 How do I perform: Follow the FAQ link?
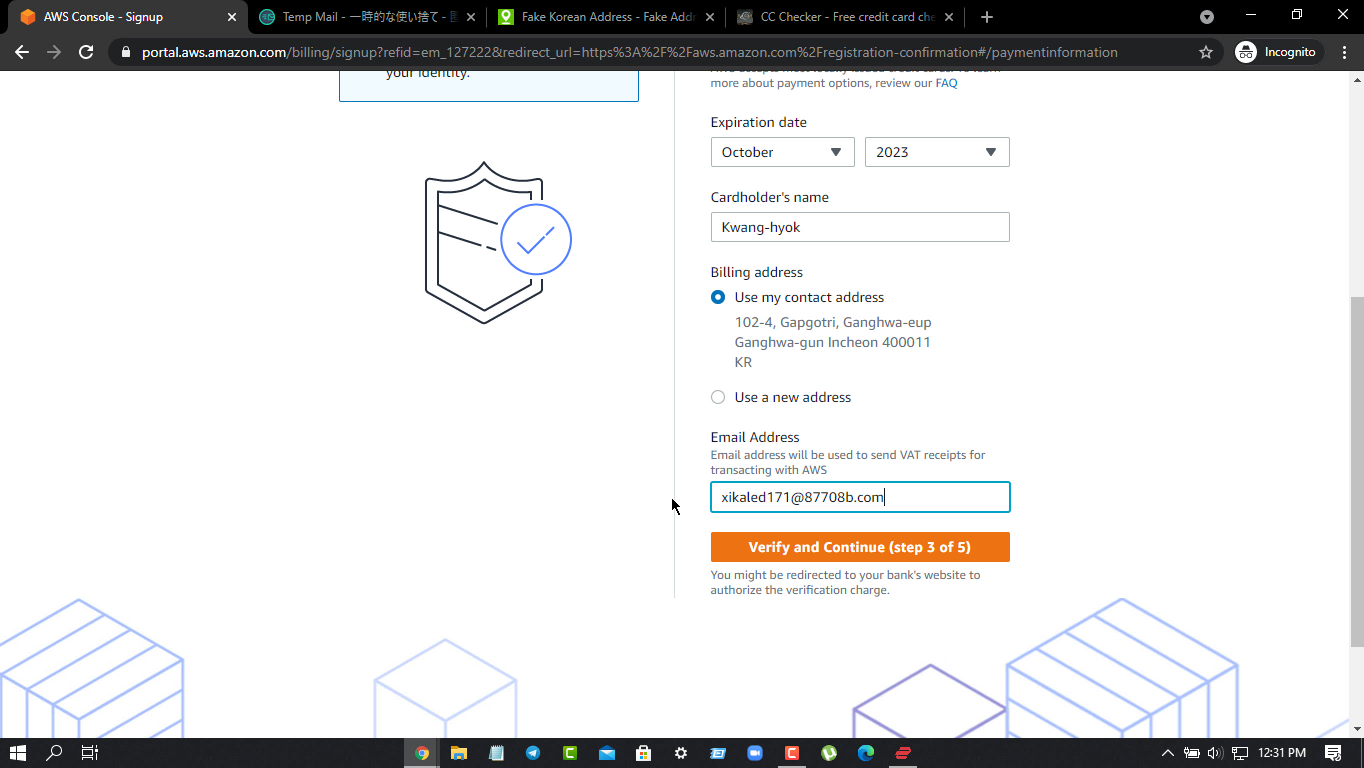[946, 83]
